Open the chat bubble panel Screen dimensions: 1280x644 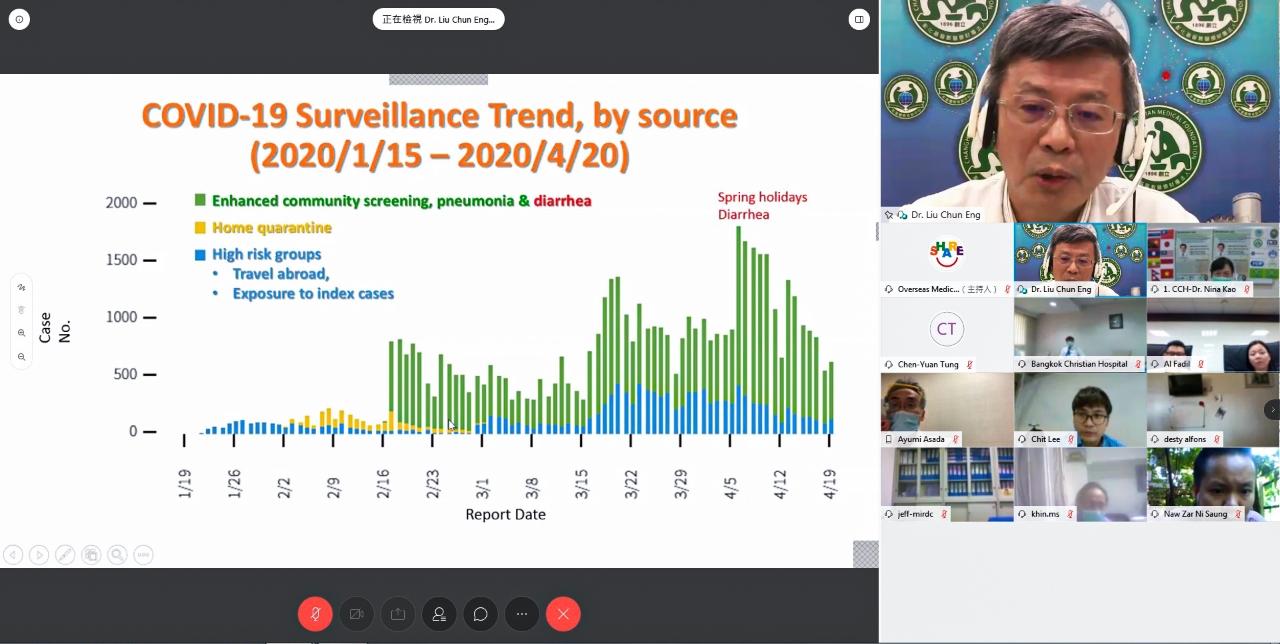[x=481, y=614]
